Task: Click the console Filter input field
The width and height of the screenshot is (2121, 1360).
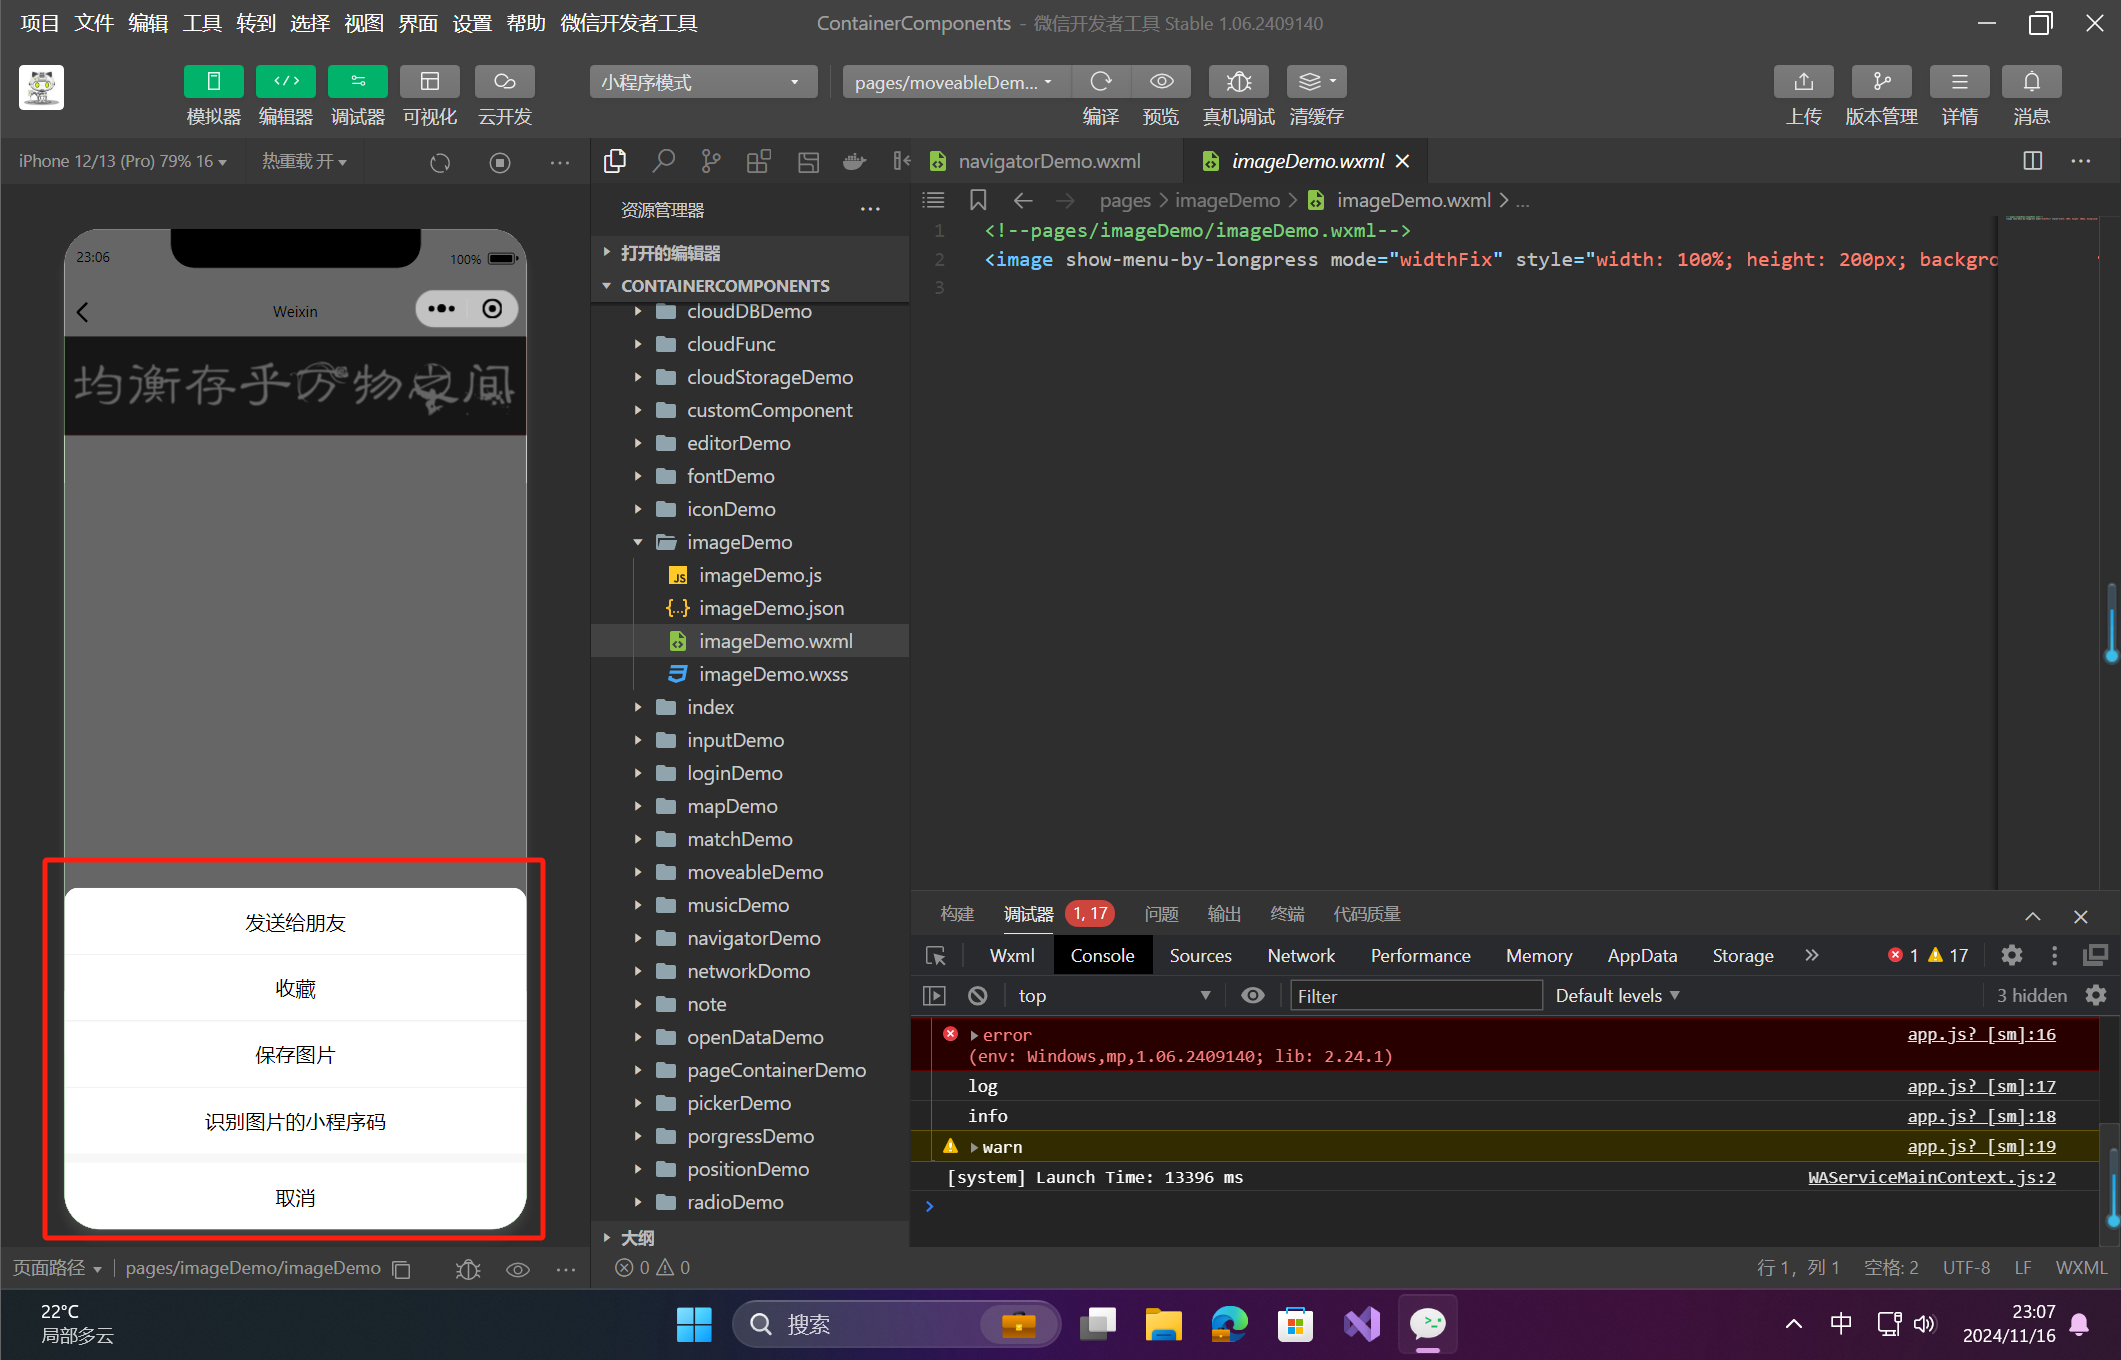Action: 1415,996
